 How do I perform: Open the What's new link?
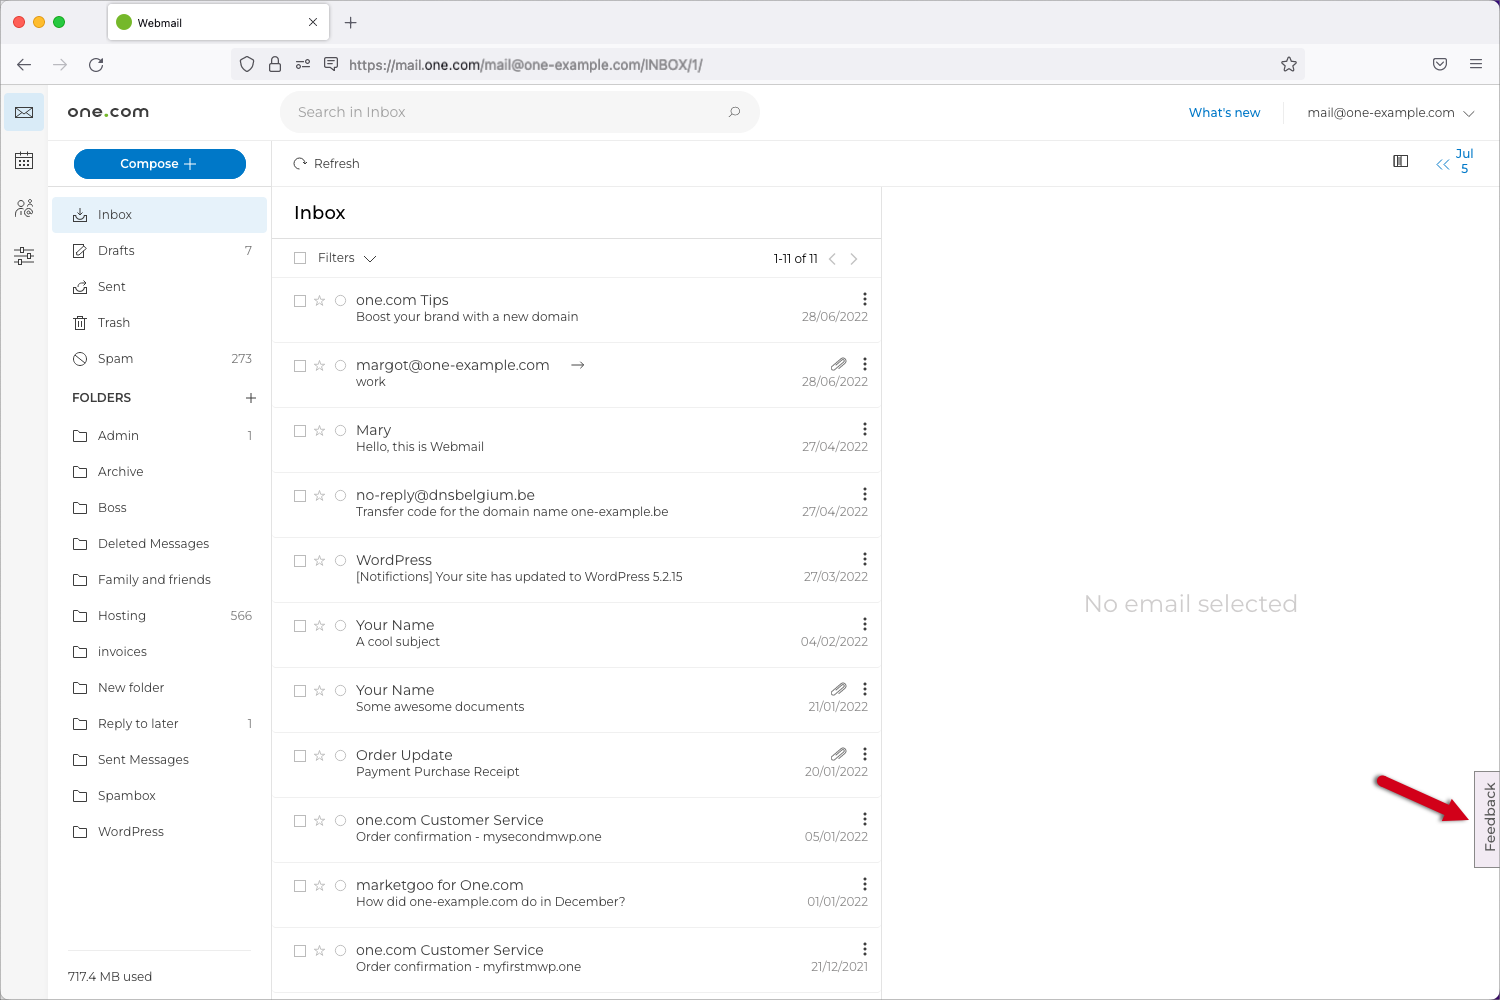(x=1224, y=113)
